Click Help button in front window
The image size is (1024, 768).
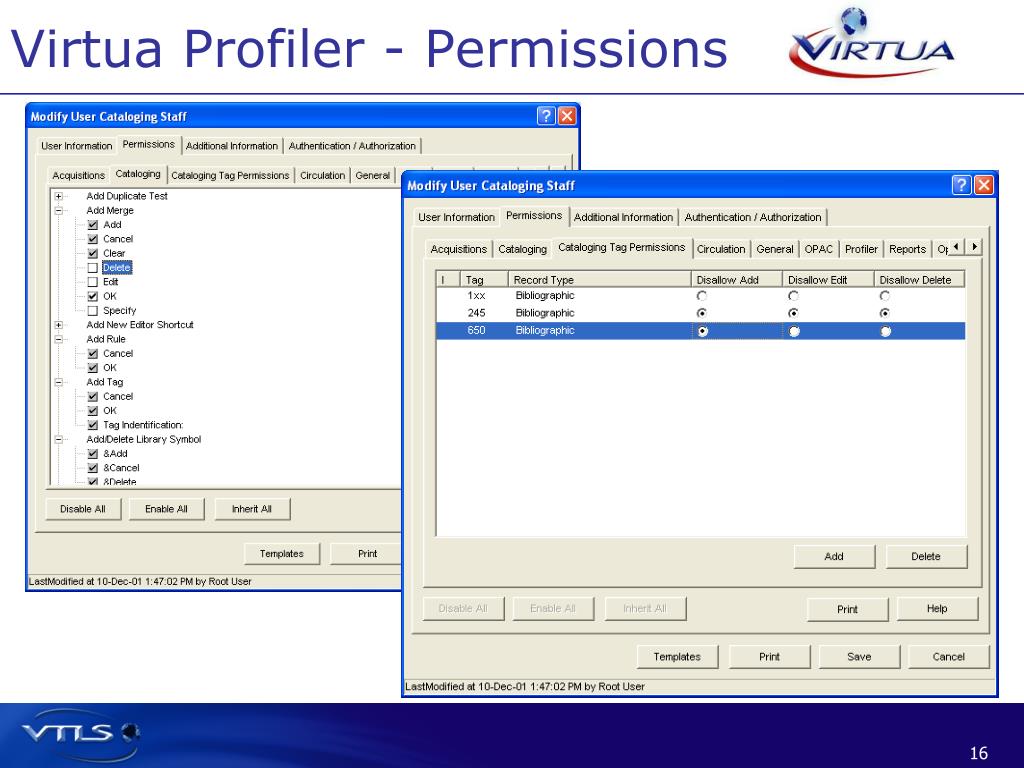point(936,609)
